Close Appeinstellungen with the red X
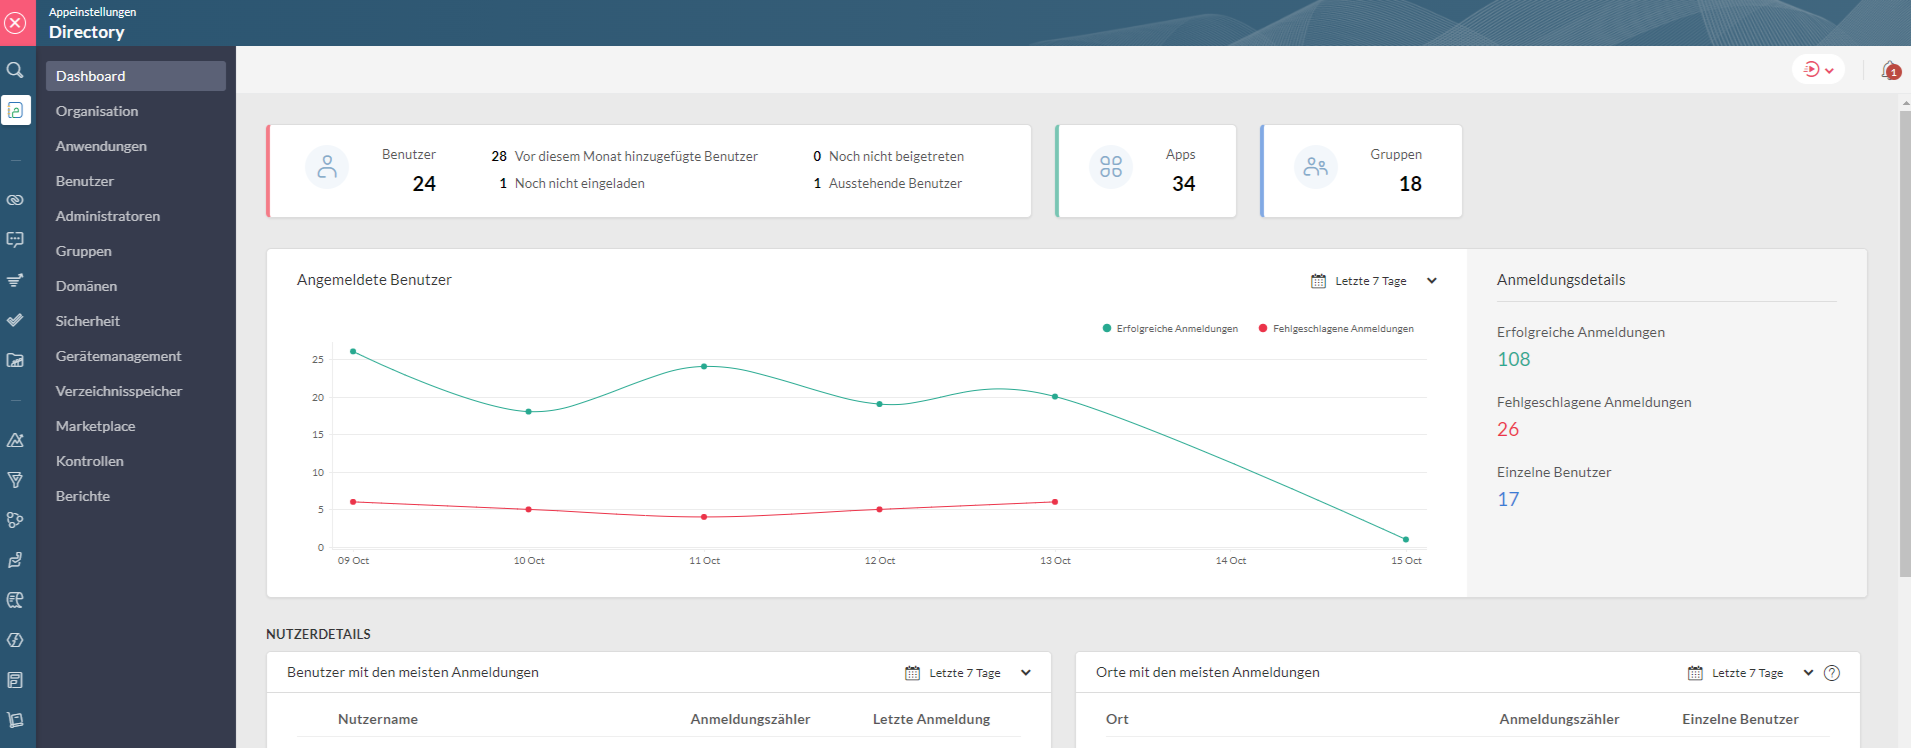Image resolution: width=1911 pixels, height=748 pixels. (16, 23)
